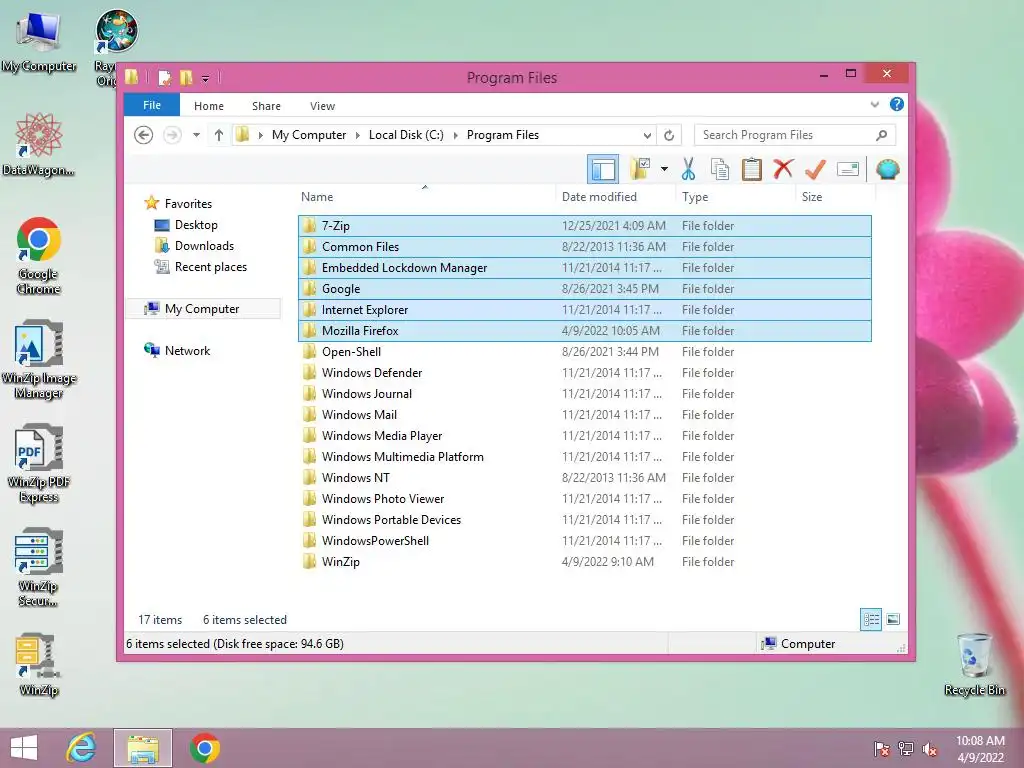
Task: Expand folder options dropdown arrow in toolbar
Action: point(664,169)
